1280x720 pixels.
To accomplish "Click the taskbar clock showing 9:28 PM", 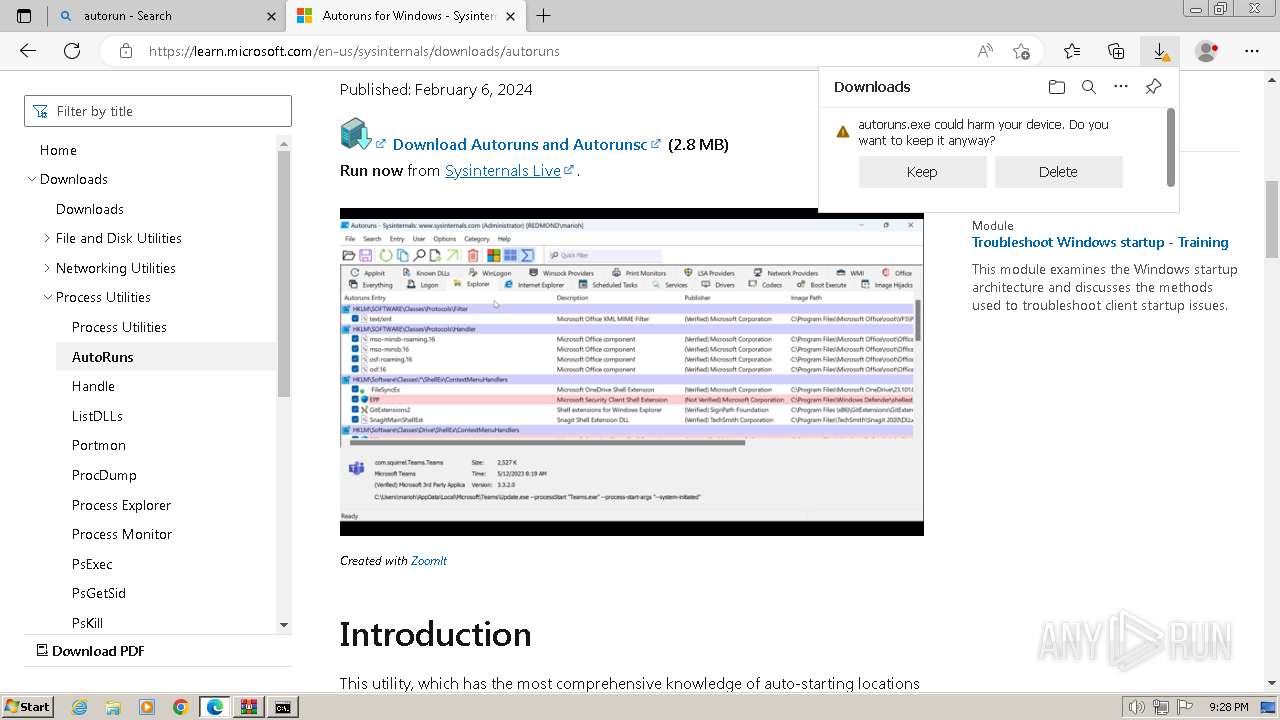I will (1228, 707).
